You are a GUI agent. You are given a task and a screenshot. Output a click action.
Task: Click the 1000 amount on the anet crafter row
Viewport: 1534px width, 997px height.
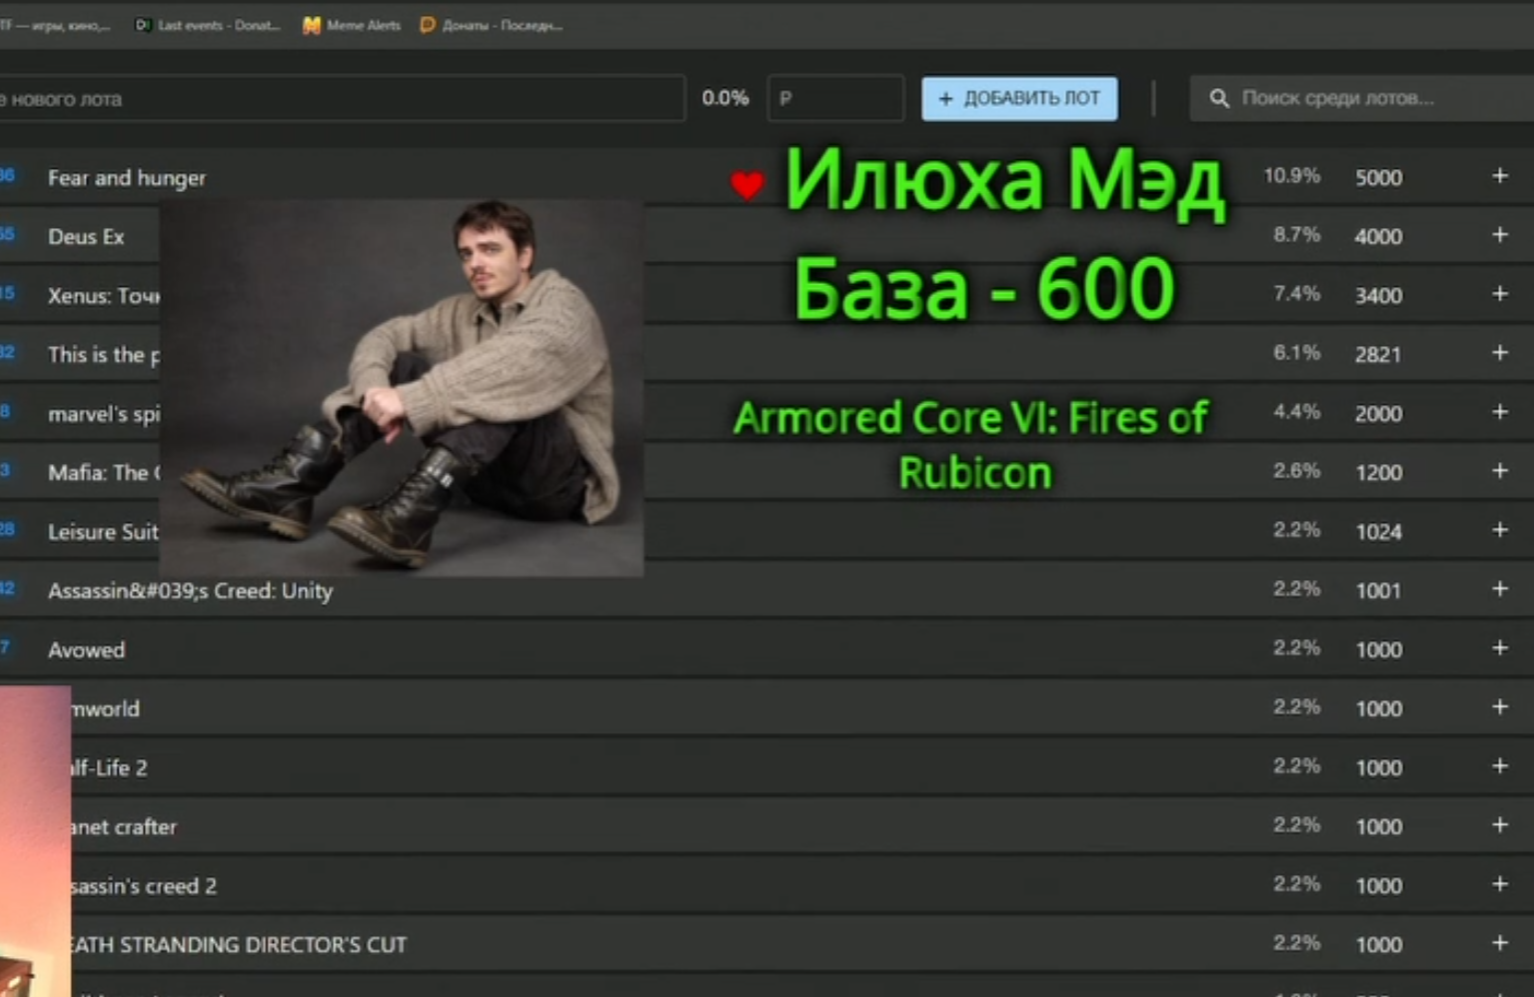point(1378,827)
